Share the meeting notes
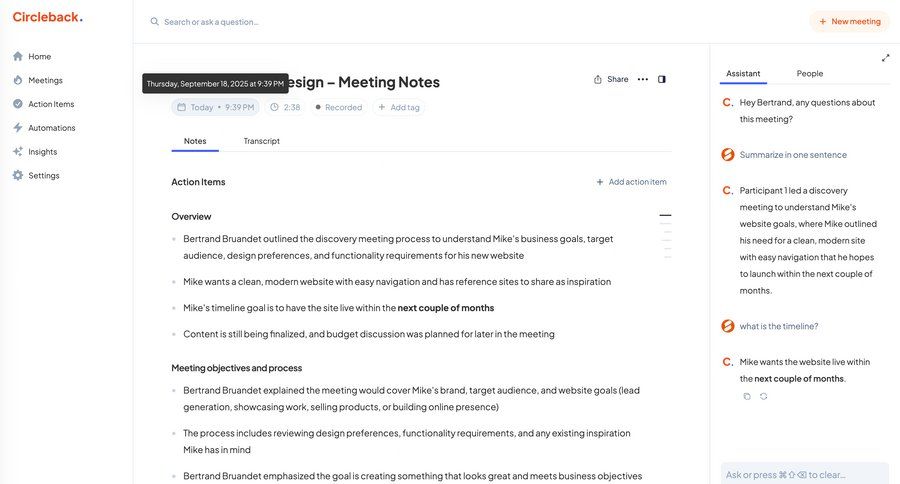900x484 pixels. point(611,79)
